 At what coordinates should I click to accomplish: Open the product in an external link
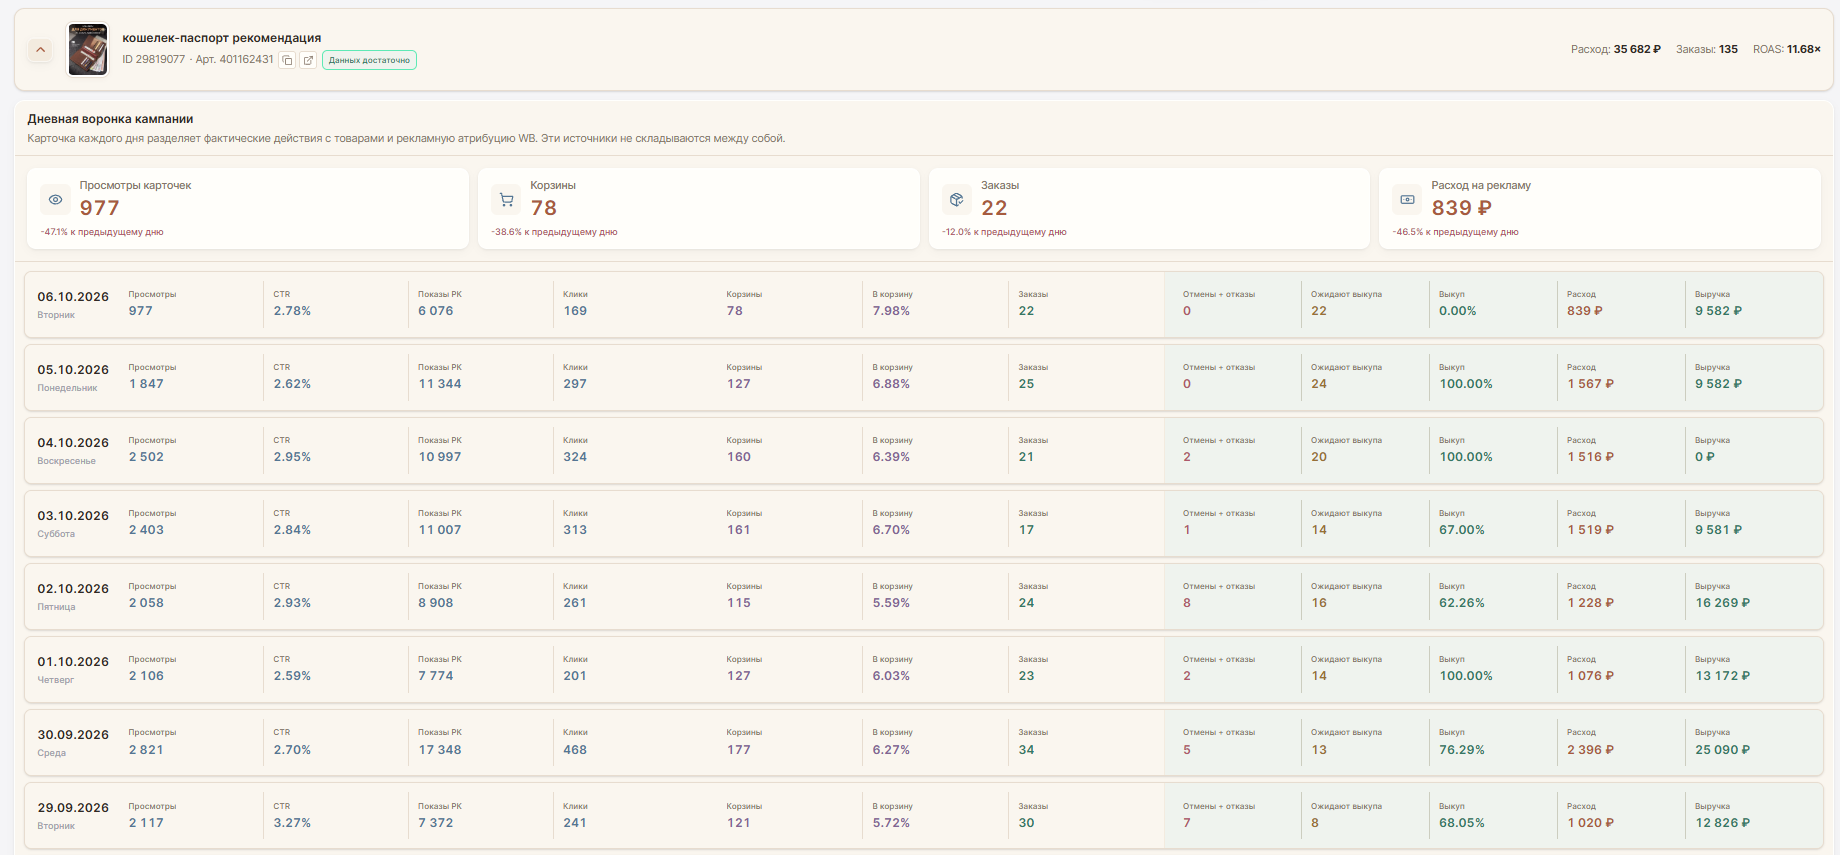point(308,60)
